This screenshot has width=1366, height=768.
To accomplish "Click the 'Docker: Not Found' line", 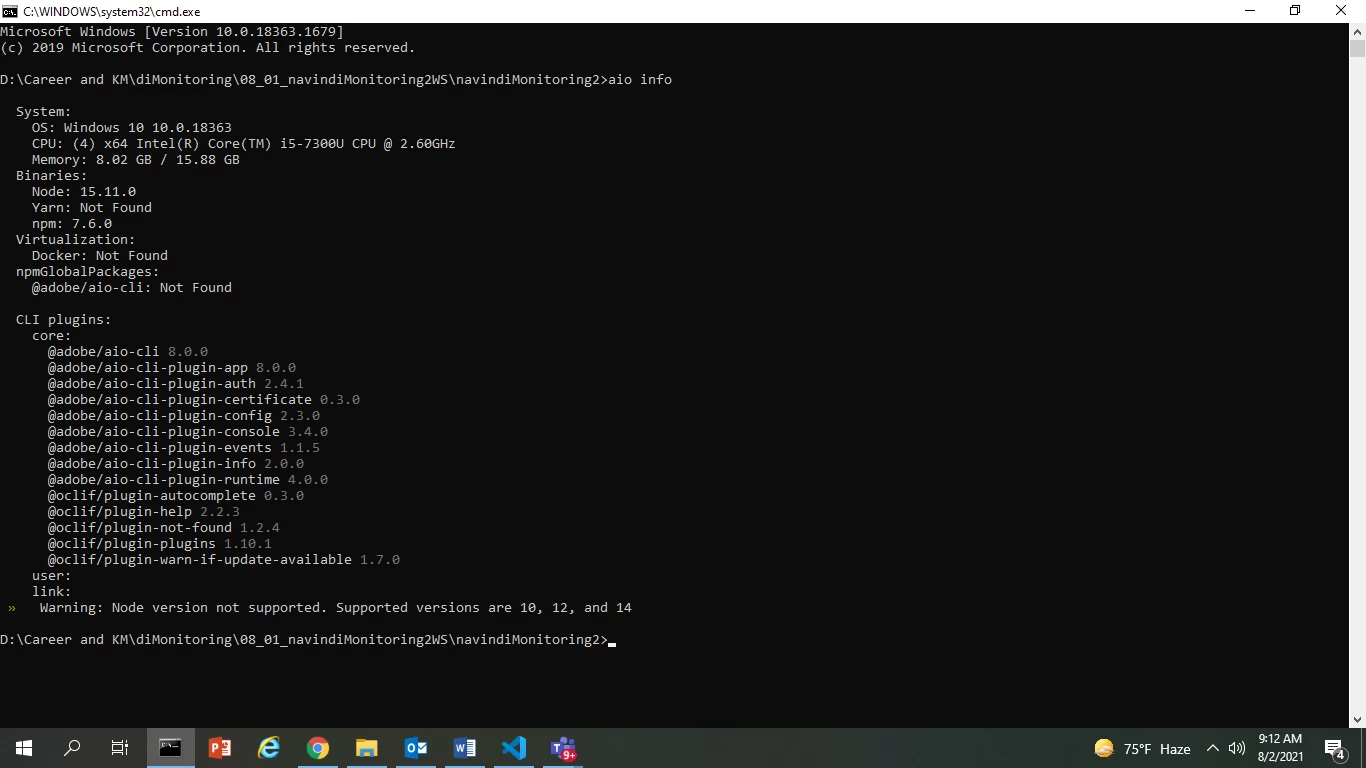I will click(100, 255).
